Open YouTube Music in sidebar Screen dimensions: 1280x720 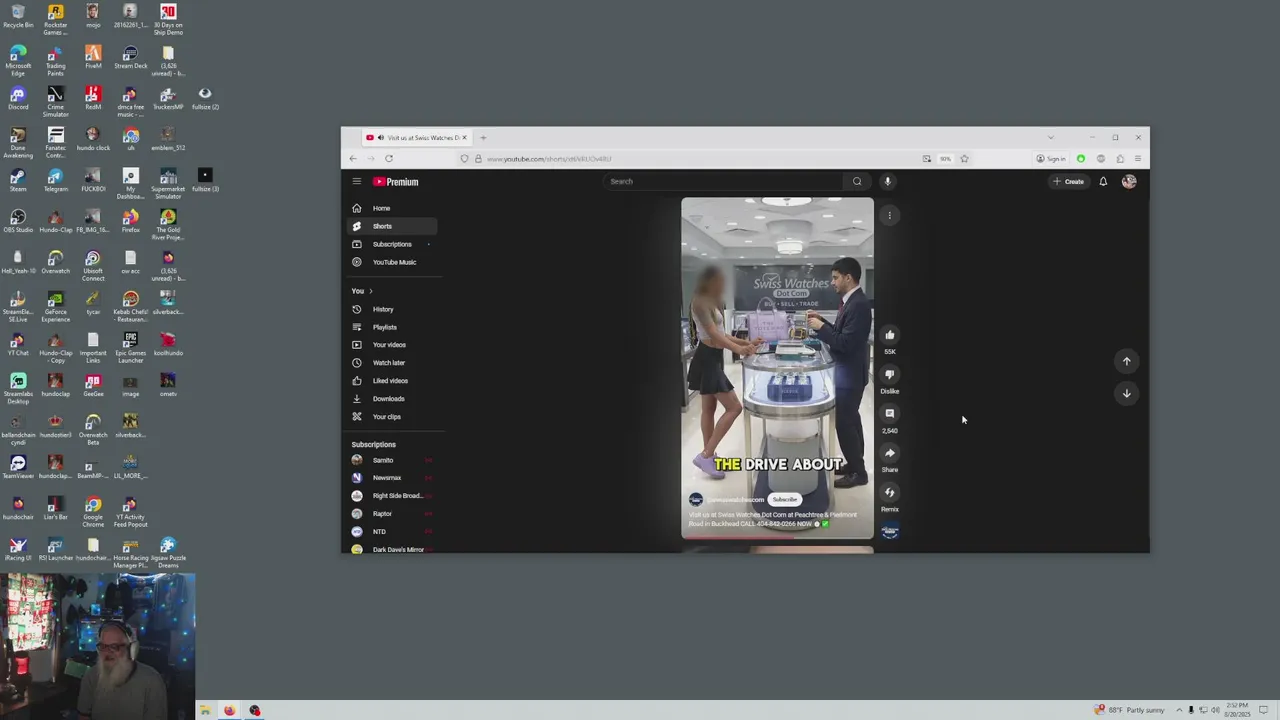(392, 262)
